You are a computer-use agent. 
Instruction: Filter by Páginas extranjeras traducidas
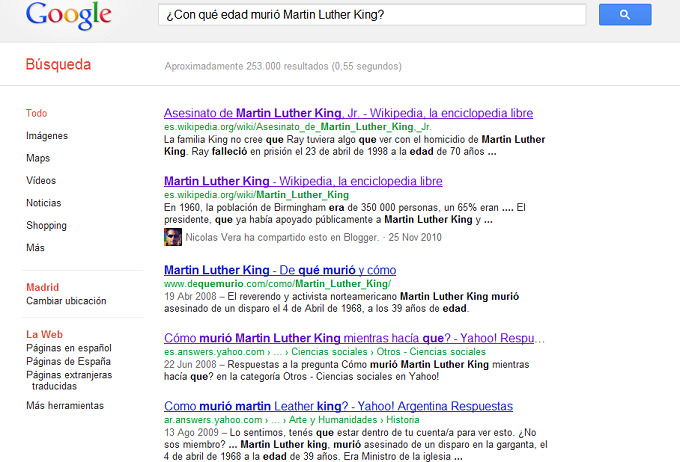tap(69, 380)
